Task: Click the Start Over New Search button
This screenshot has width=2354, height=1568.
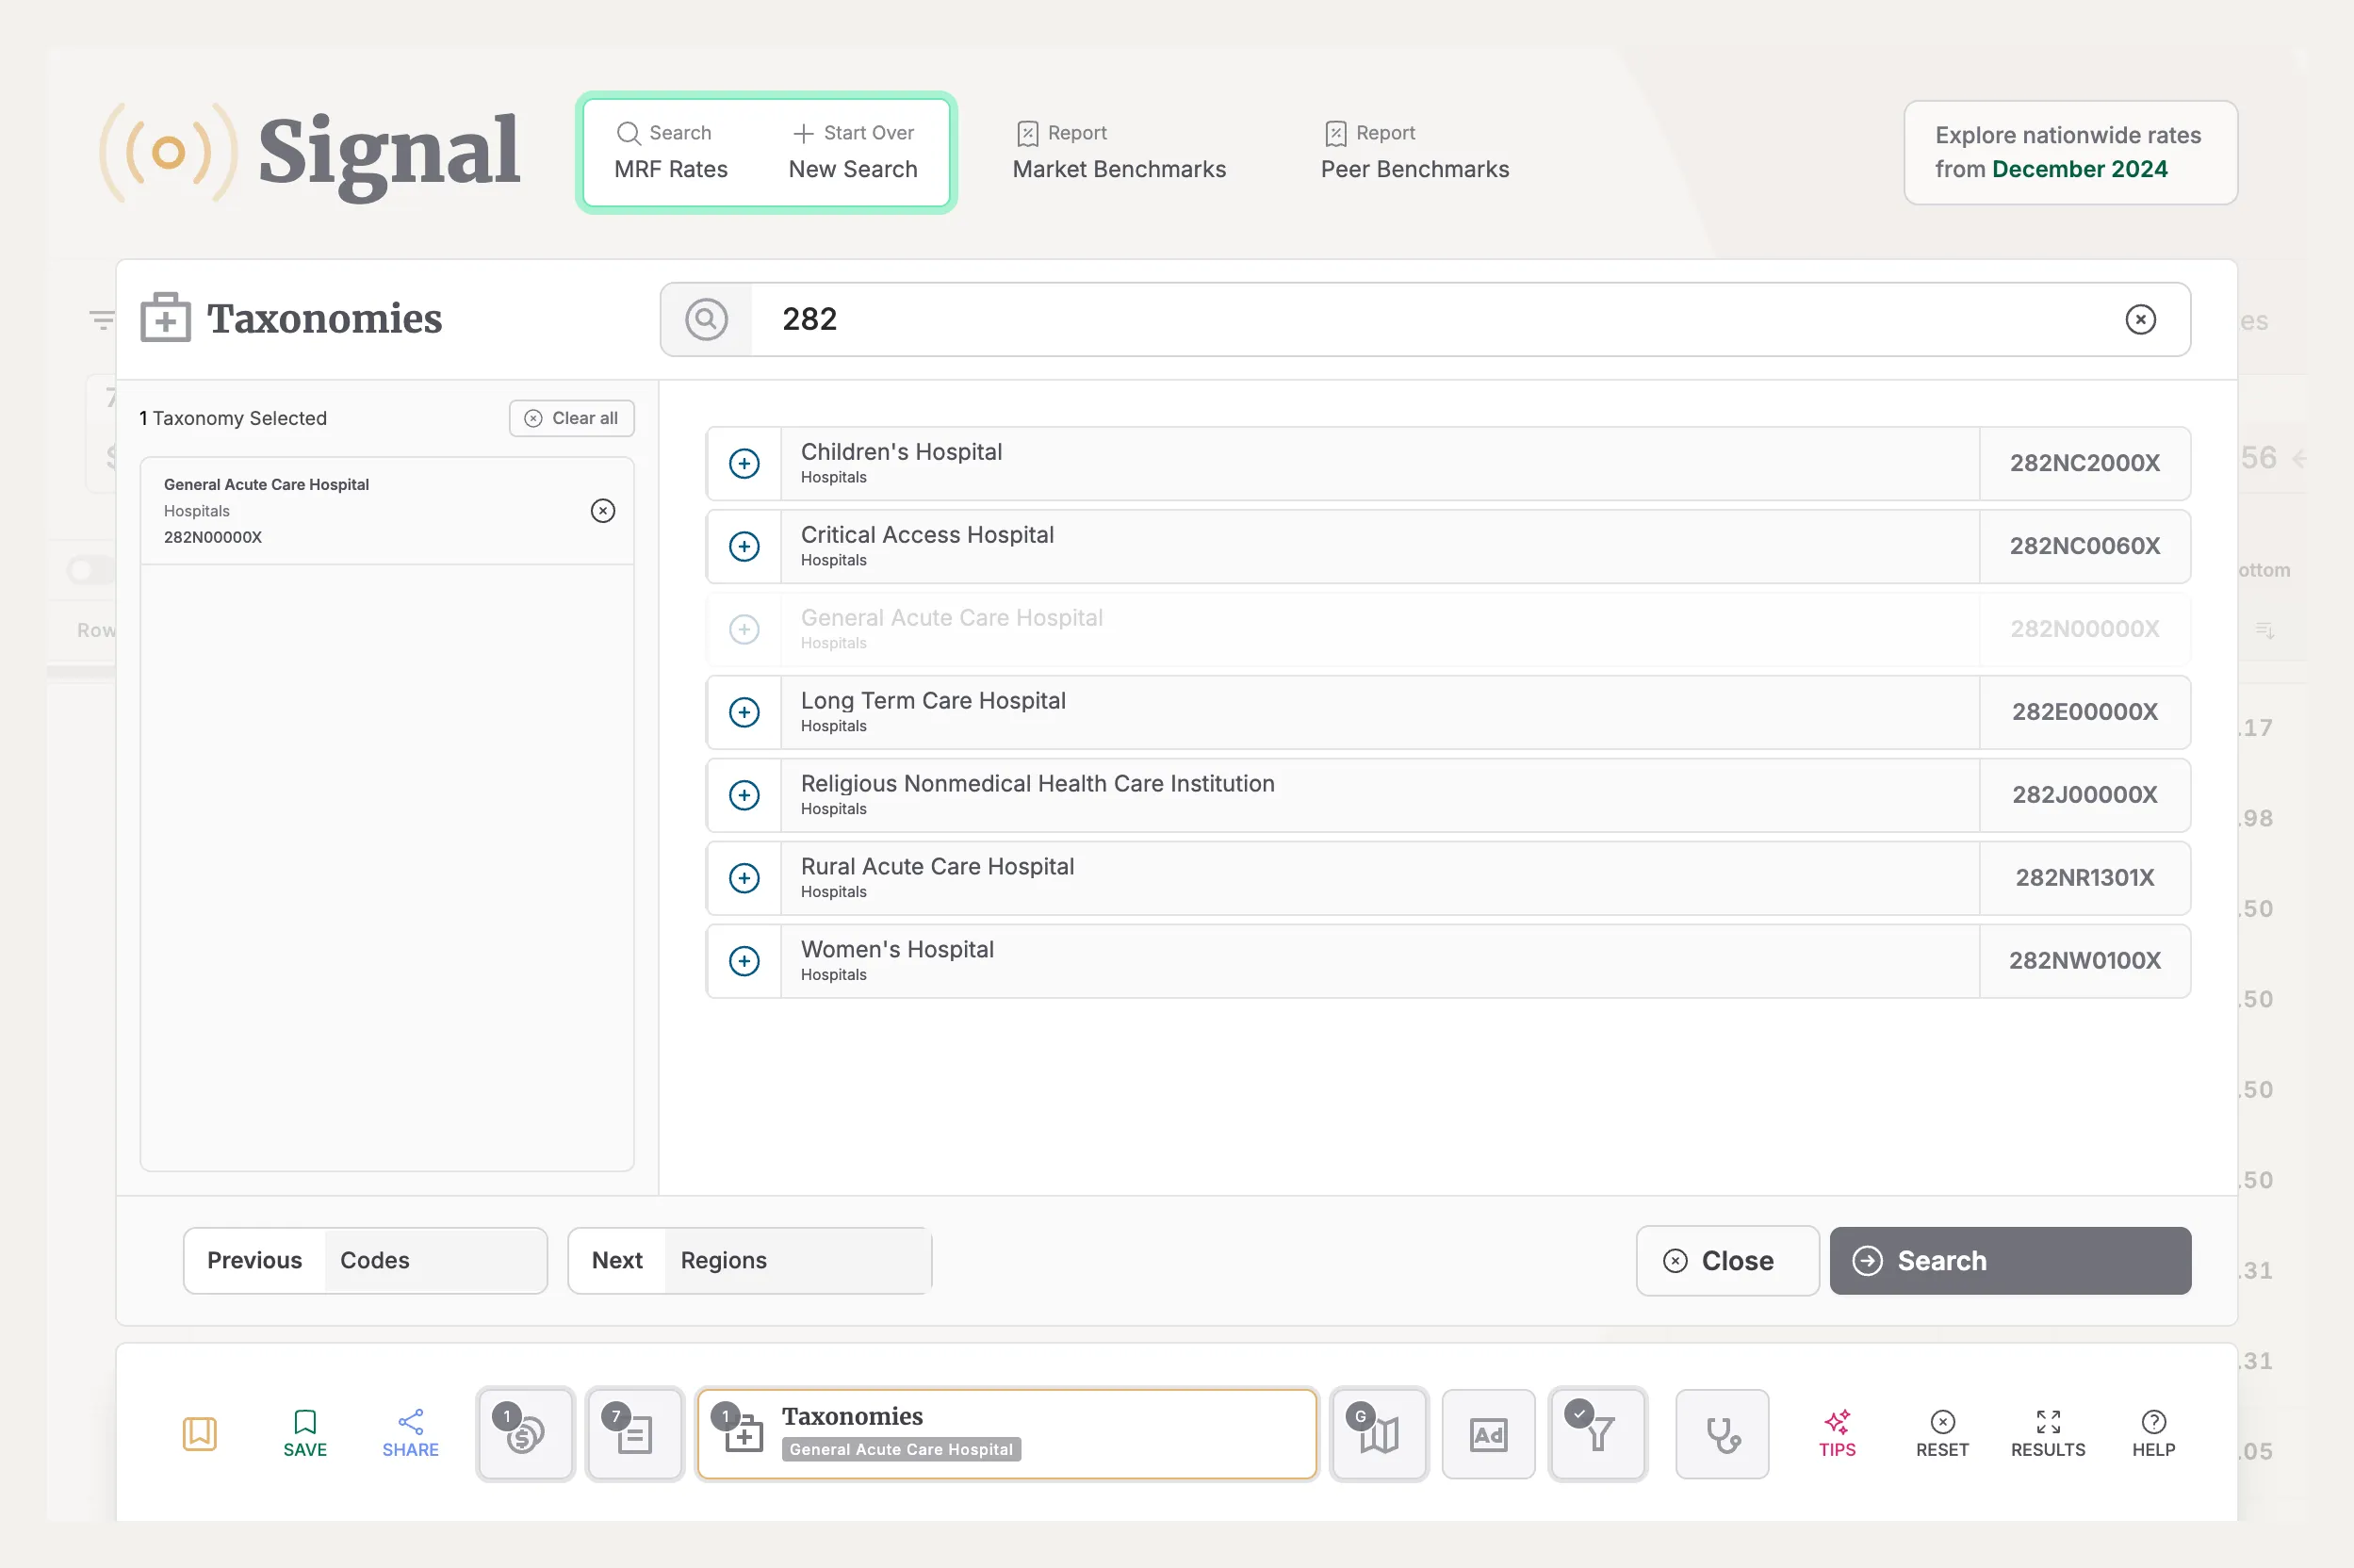Action: click(852, 151)
